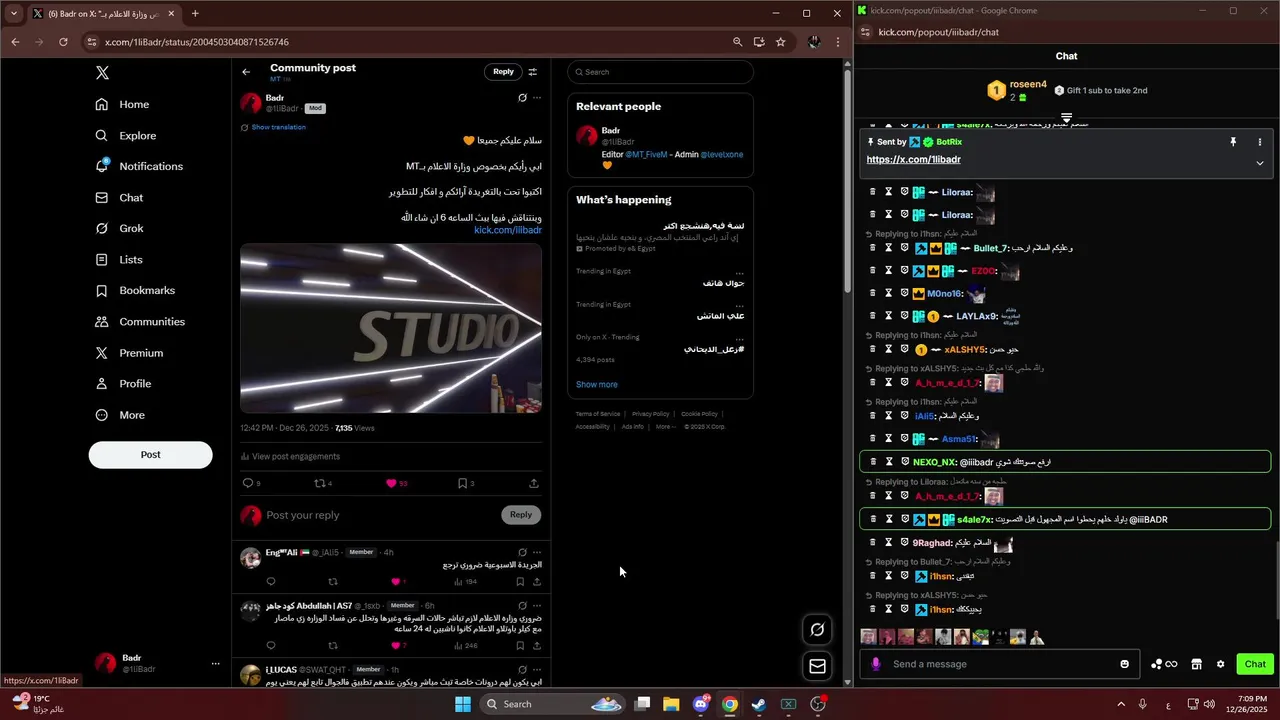Open Grok in X sidebar
Image resolution: width=1280 pixels, height=720 pixels.
point(119,229)
